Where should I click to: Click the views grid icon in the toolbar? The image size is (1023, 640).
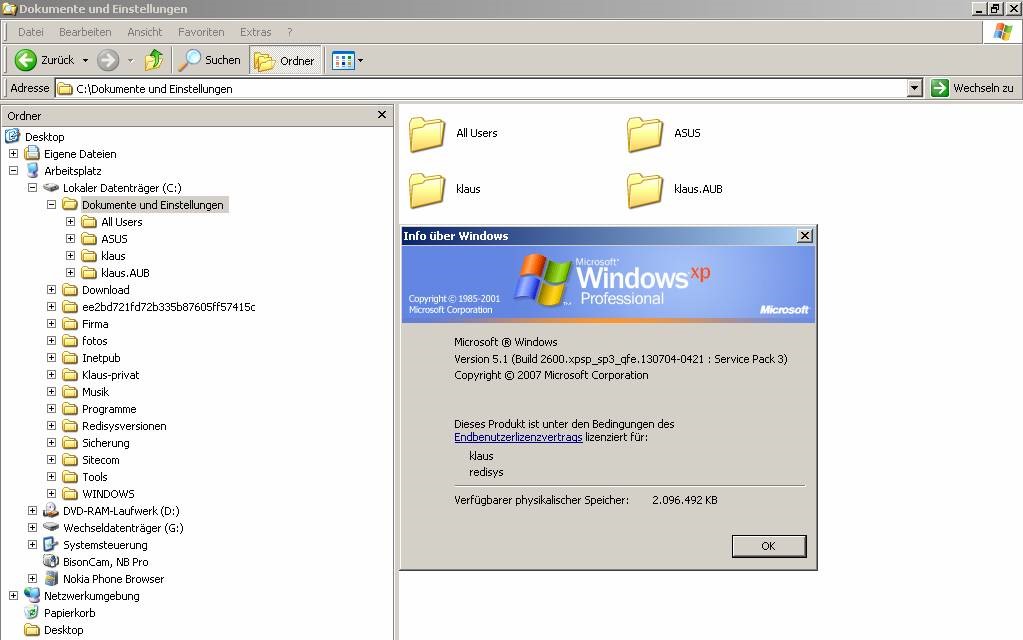(x=343, y=61)
